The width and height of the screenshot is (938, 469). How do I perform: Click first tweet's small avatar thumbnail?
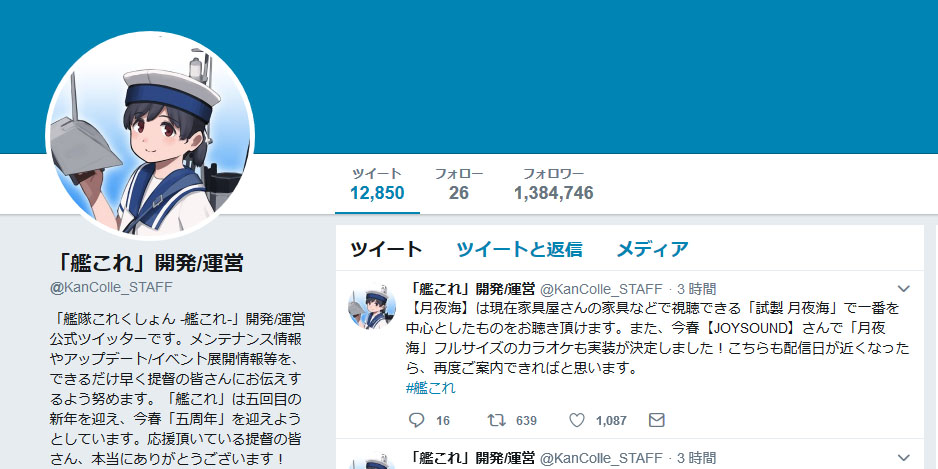[371, 306]
